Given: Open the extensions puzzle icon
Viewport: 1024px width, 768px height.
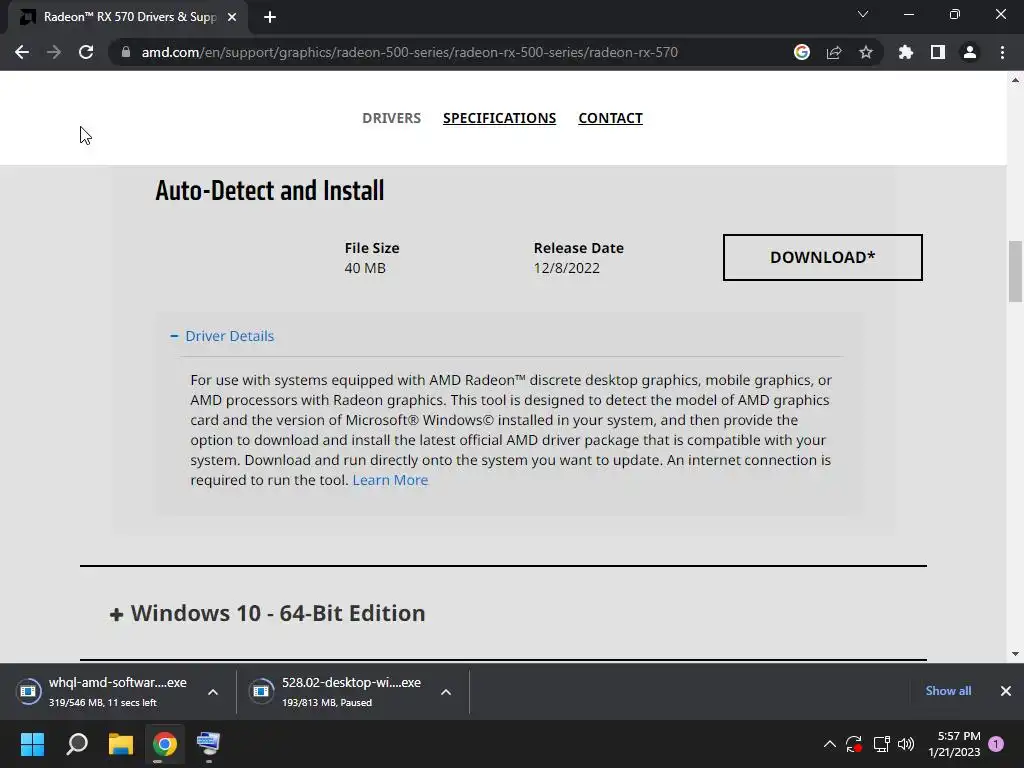Looking at the screenshot, I should tap(906, 52).
